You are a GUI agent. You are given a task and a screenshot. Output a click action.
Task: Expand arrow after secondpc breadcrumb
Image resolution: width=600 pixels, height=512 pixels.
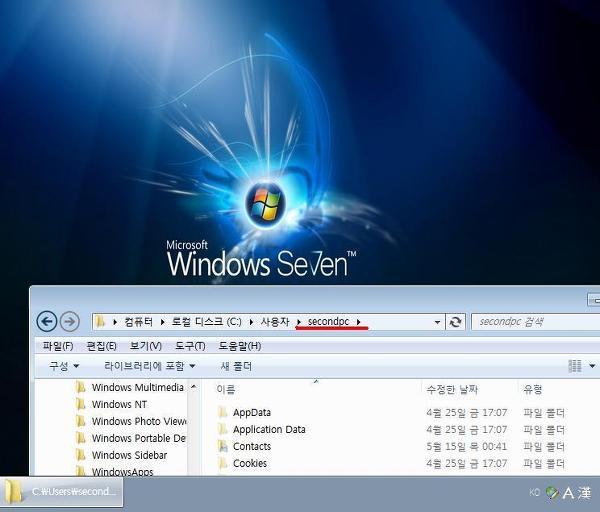click(359, 322)
